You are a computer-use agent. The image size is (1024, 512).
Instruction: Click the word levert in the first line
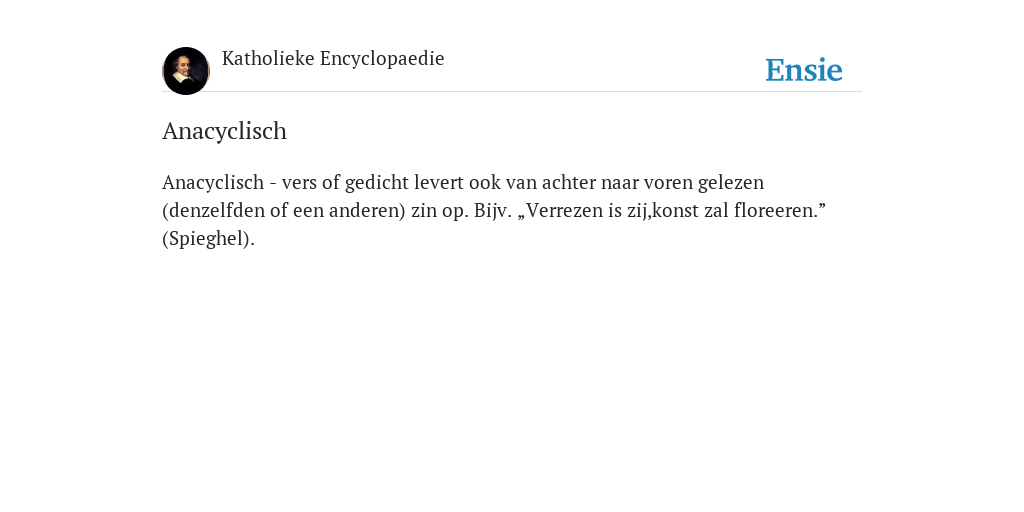tap(439, 183)
